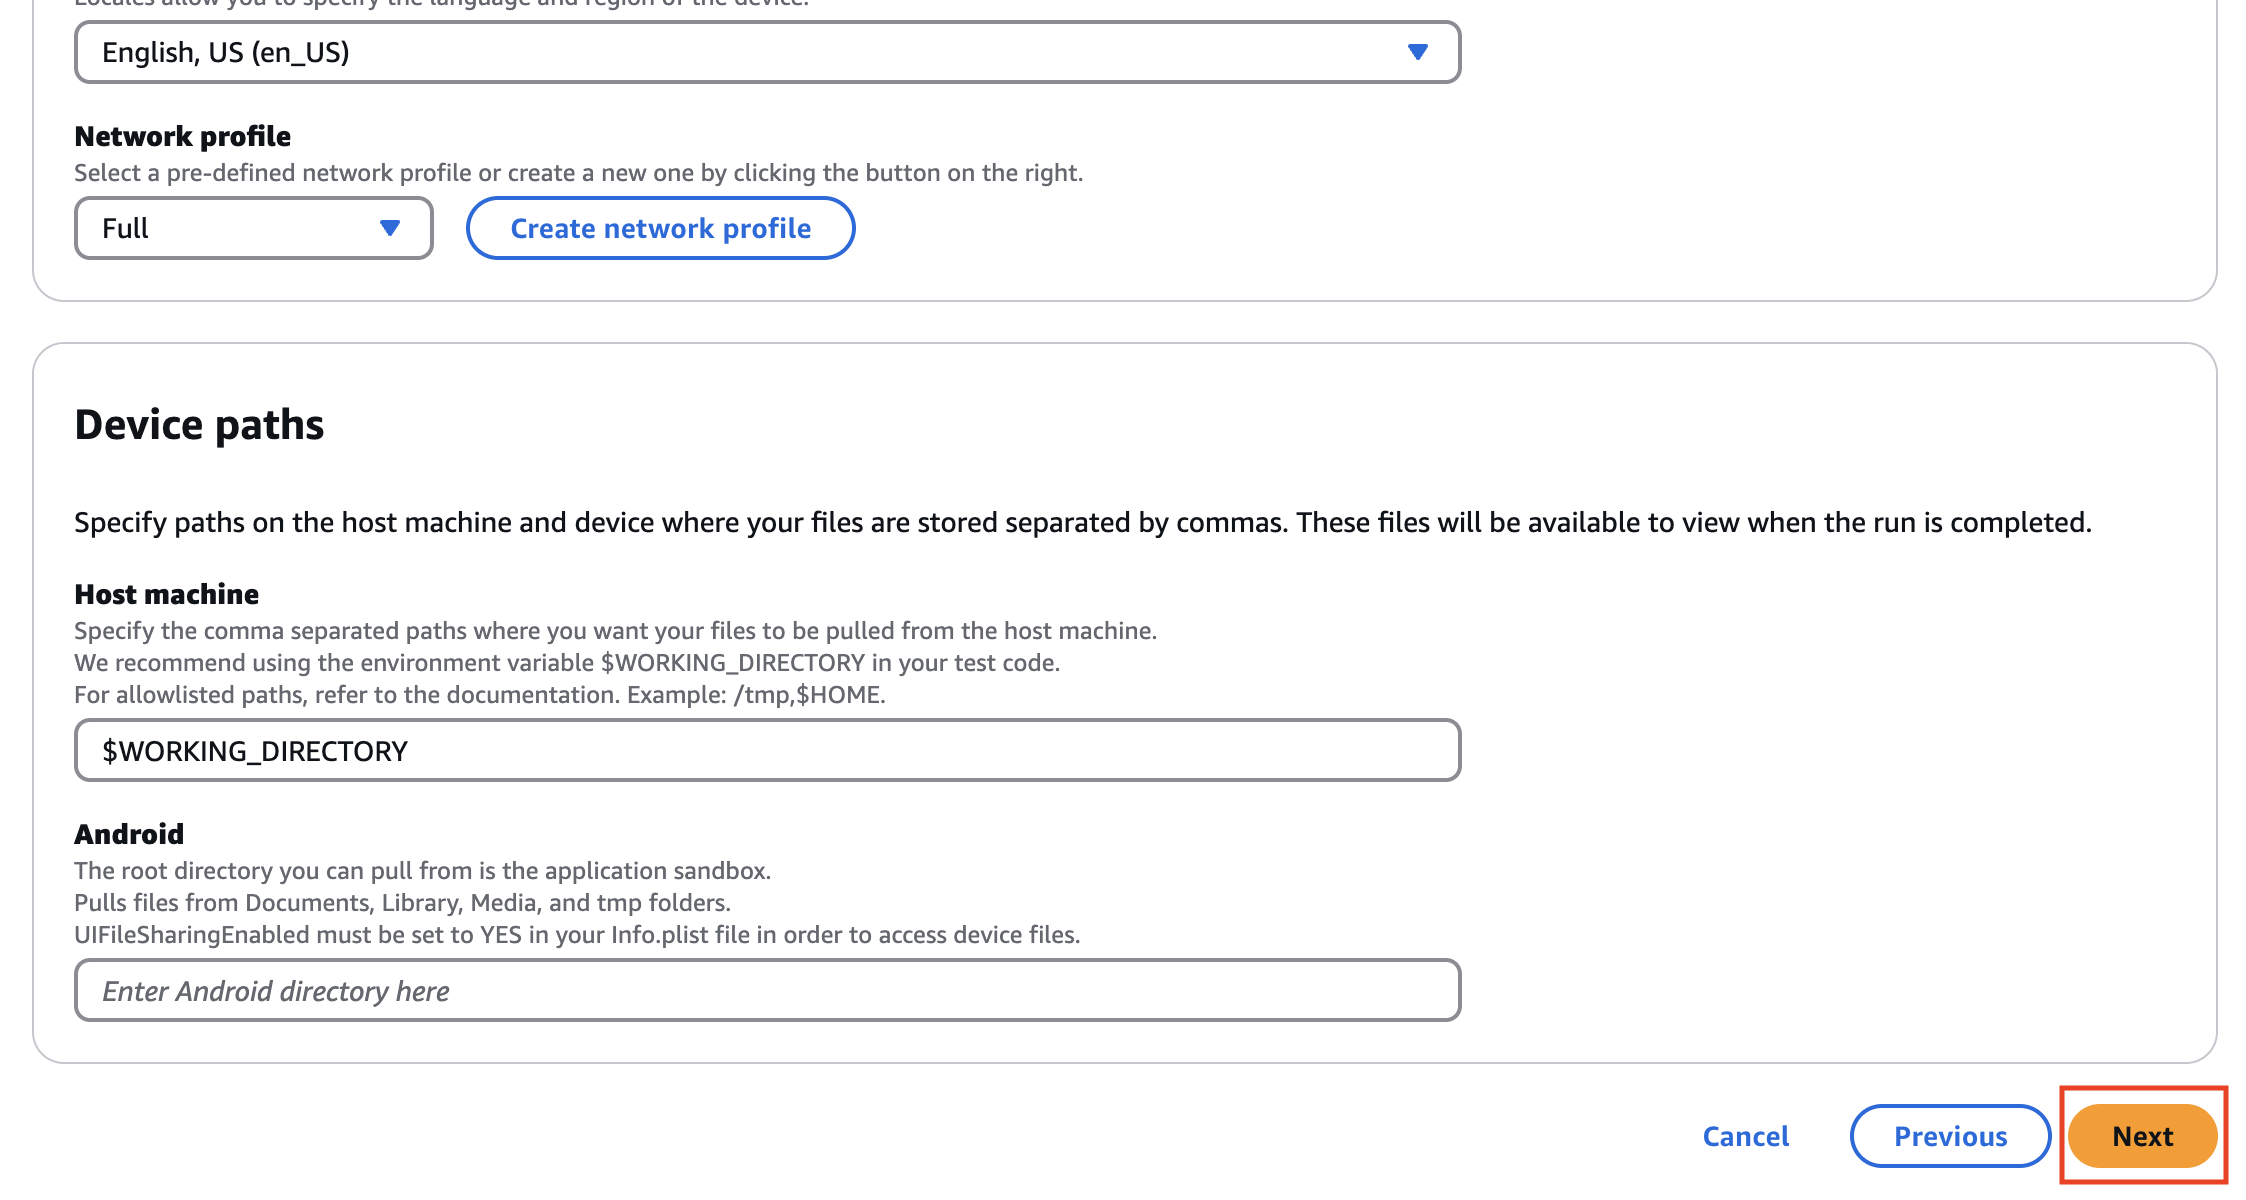Open the English, US (en_US) locale dropdown
Image resolution: width=2246 pixels, height=1200 pixels.
(767, 52)
